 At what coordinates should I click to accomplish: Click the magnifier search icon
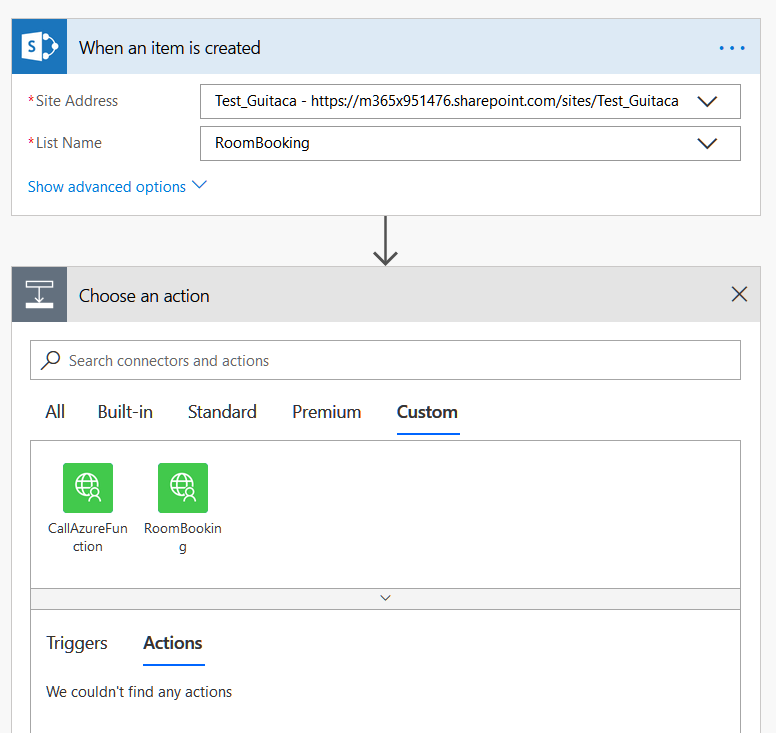(50, 360)
